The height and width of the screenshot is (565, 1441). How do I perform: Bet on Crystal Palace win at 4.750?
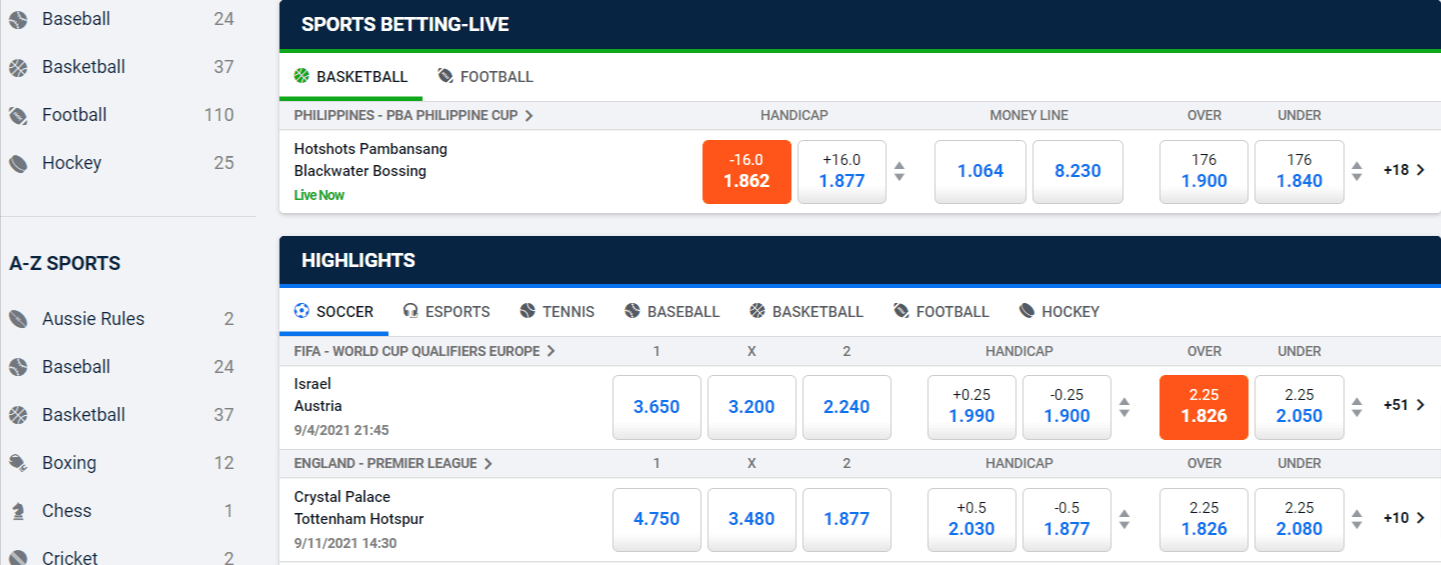pyautogui.click(x=657, y=519)
